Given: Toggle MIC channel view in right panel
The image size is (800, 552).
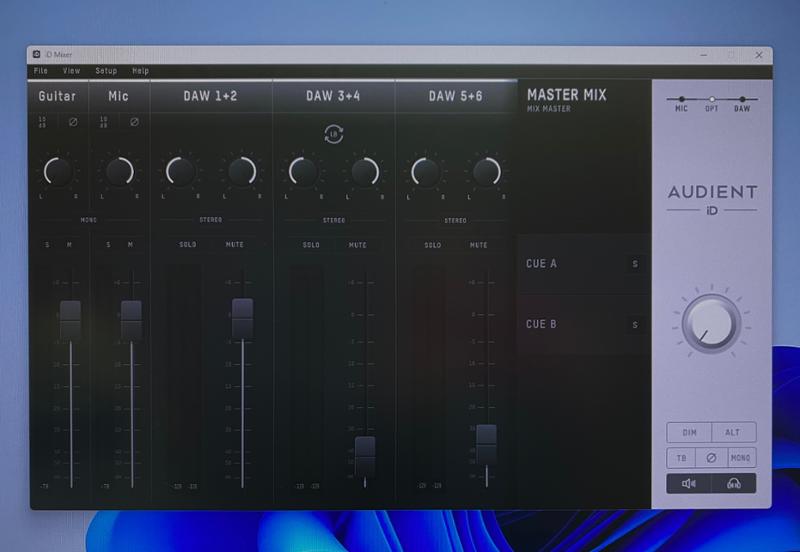Looking at the screenshot, I should 682,104.
